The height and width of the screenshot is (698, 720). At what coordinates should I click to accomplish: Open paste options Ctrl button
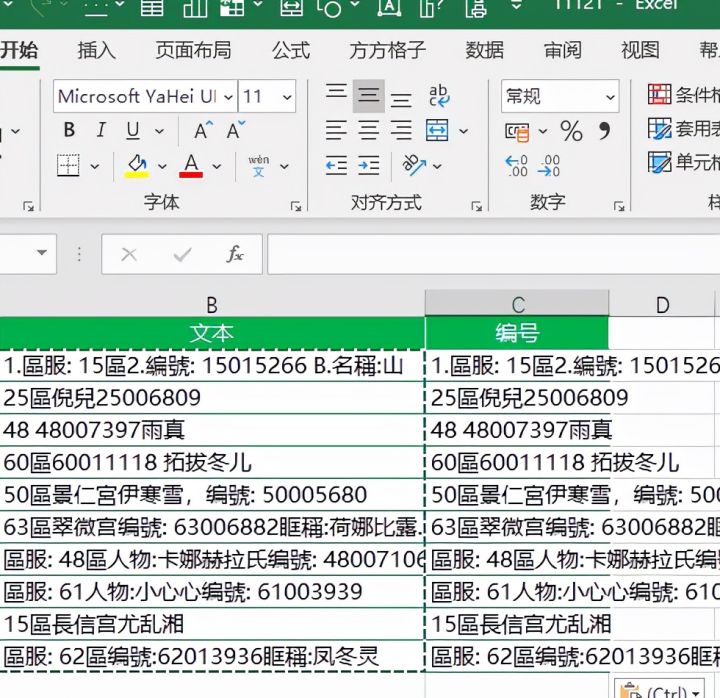pos(659,688)
